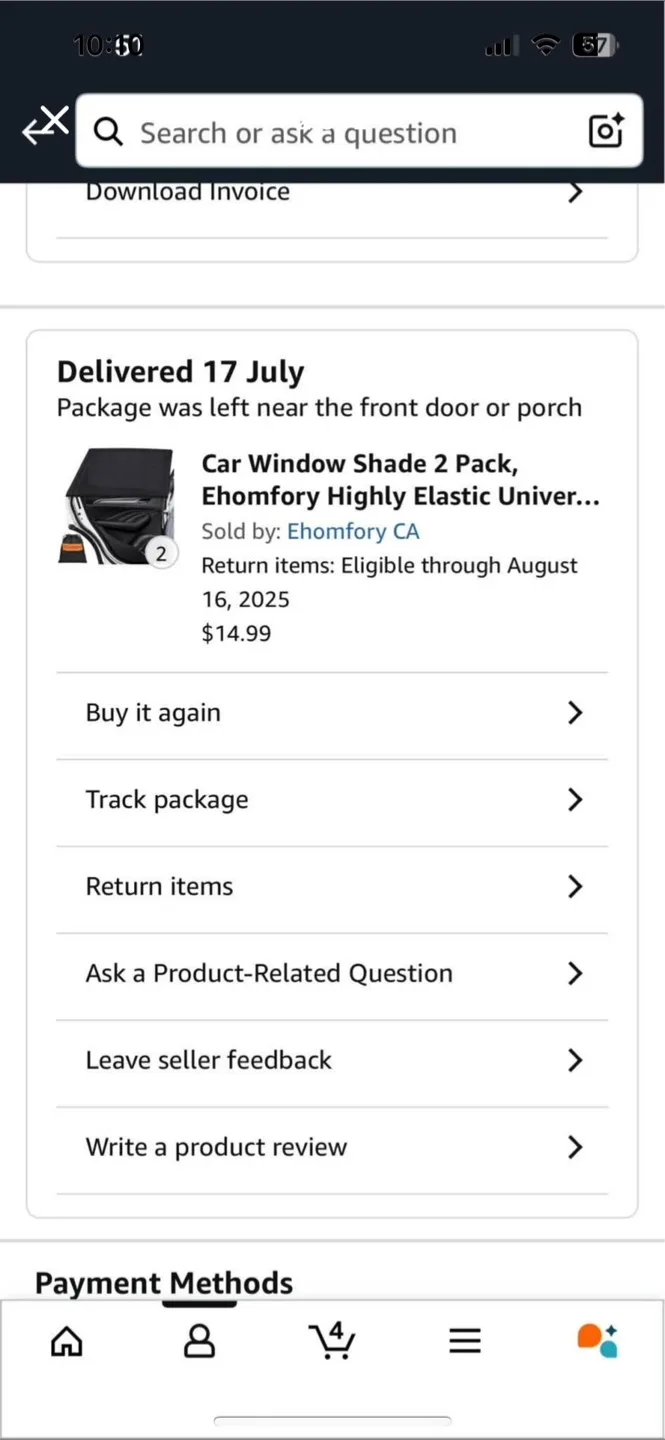Open the Car Window Shade product title
This screenshot has width=665, height=1440.
point(400,480)
